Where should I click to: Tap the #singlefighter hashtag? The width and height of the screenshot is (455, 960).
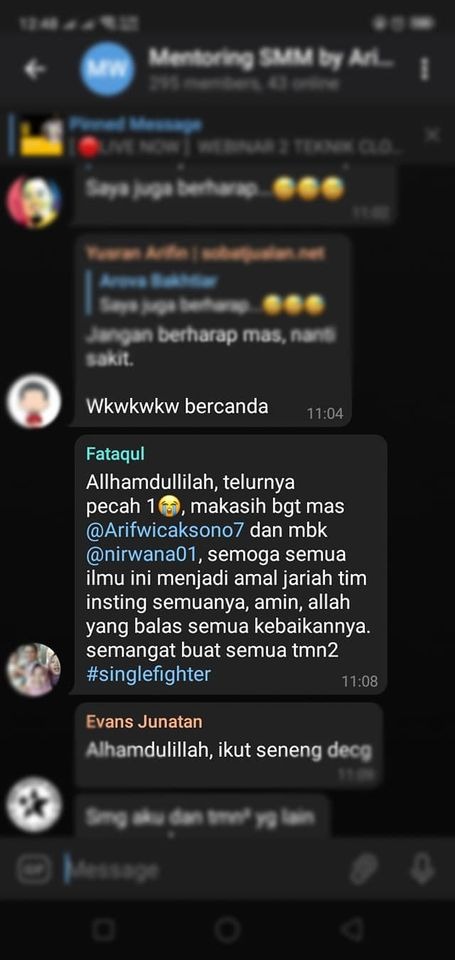[x=148, y=674]
